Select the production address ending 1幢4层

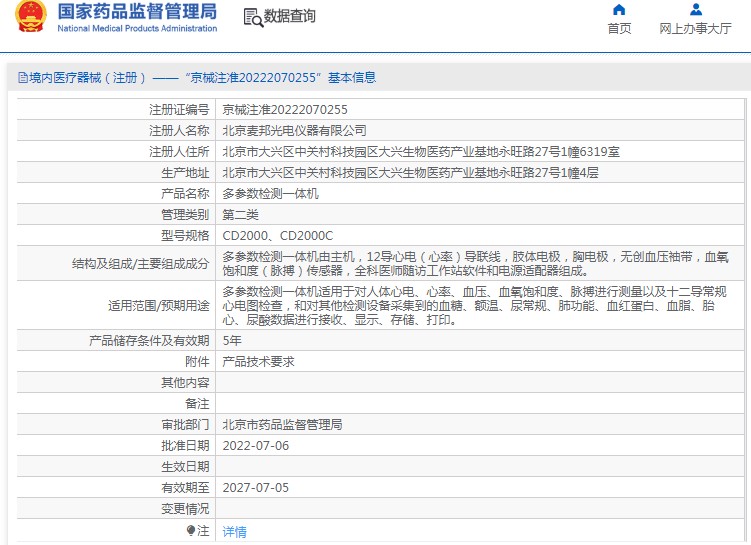[x=410, y=172]
